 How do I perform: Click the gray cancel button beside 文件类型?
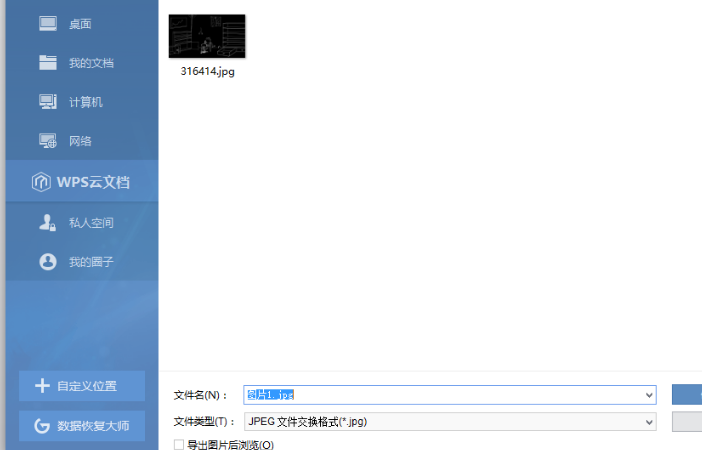click(687, 422)
